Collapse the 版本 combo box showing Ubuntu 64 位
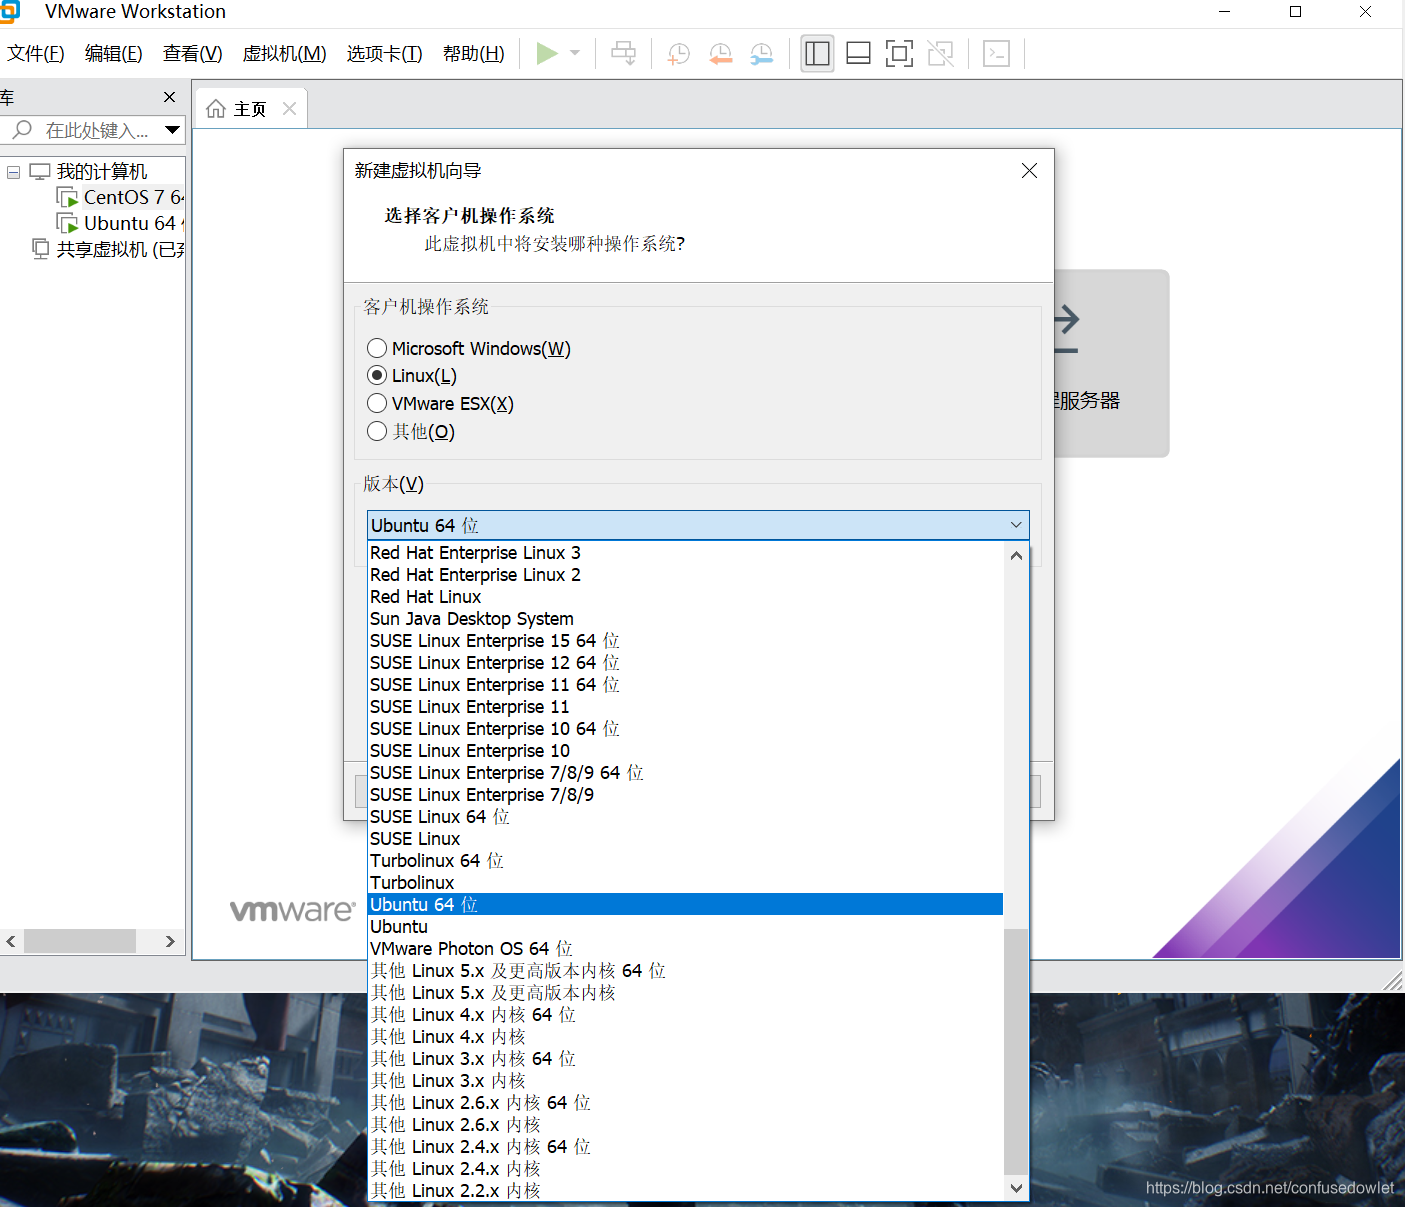This screenshot has width=1405, height=1207. tap(698, 525)
